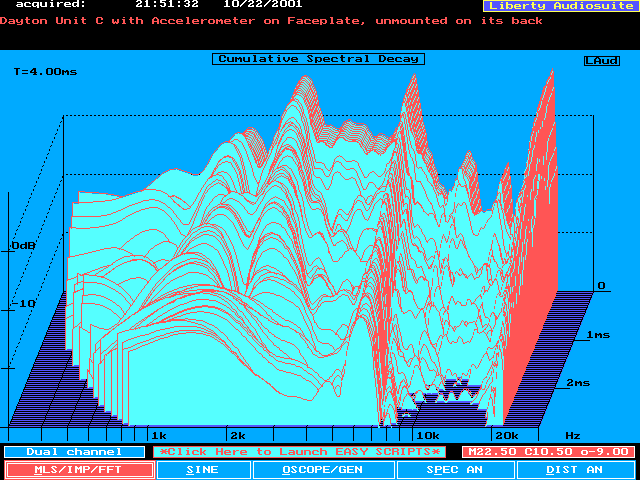The height and width of the screenshot is (480, 640).
Task: Click the Dual channel mode indicator
Action: pos(59,452)
